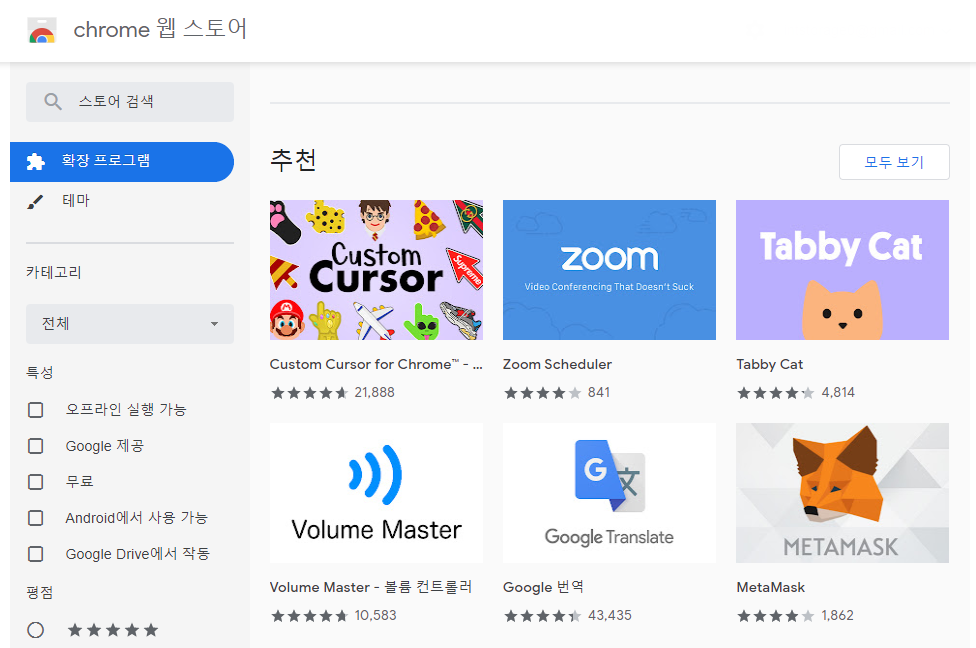Click the 평점 label
The image size is (976, 648).
40,592
